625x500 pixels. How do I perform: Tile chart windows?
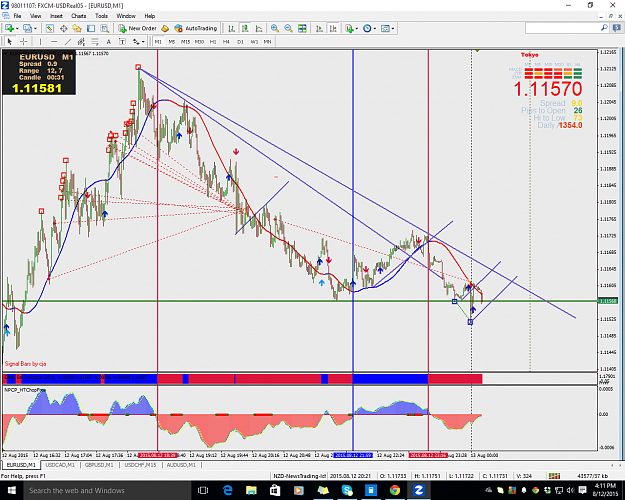[x=302, y=28]
